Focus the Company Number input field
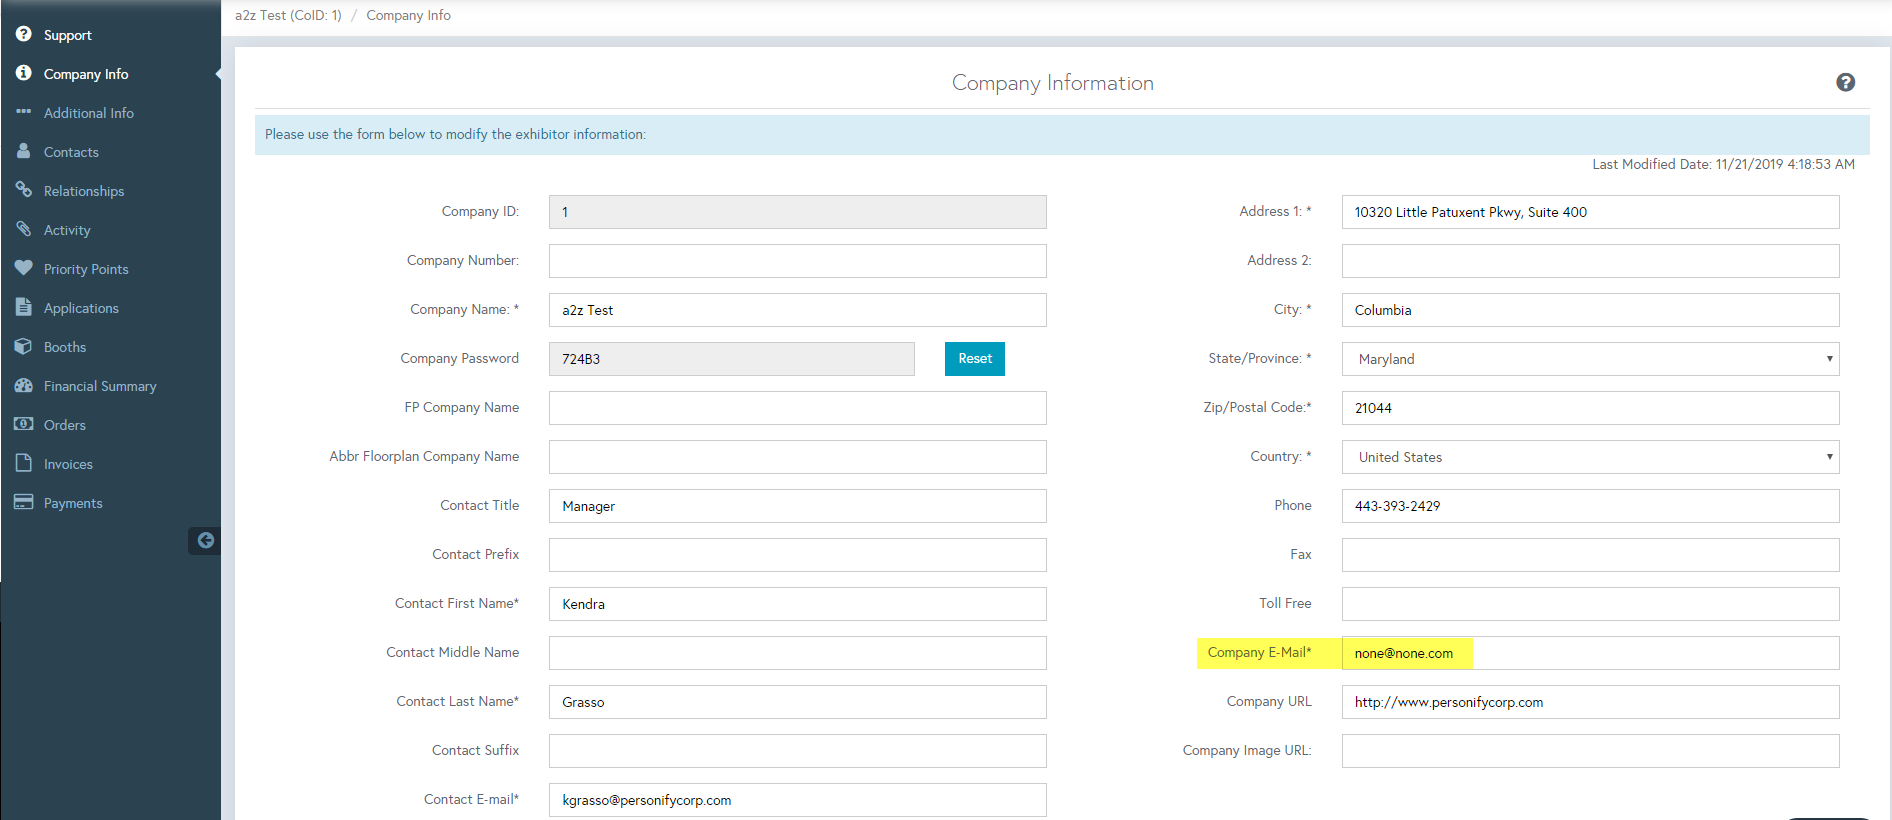Viewport: 1892px width, 820px height. [x=797, y=261]
